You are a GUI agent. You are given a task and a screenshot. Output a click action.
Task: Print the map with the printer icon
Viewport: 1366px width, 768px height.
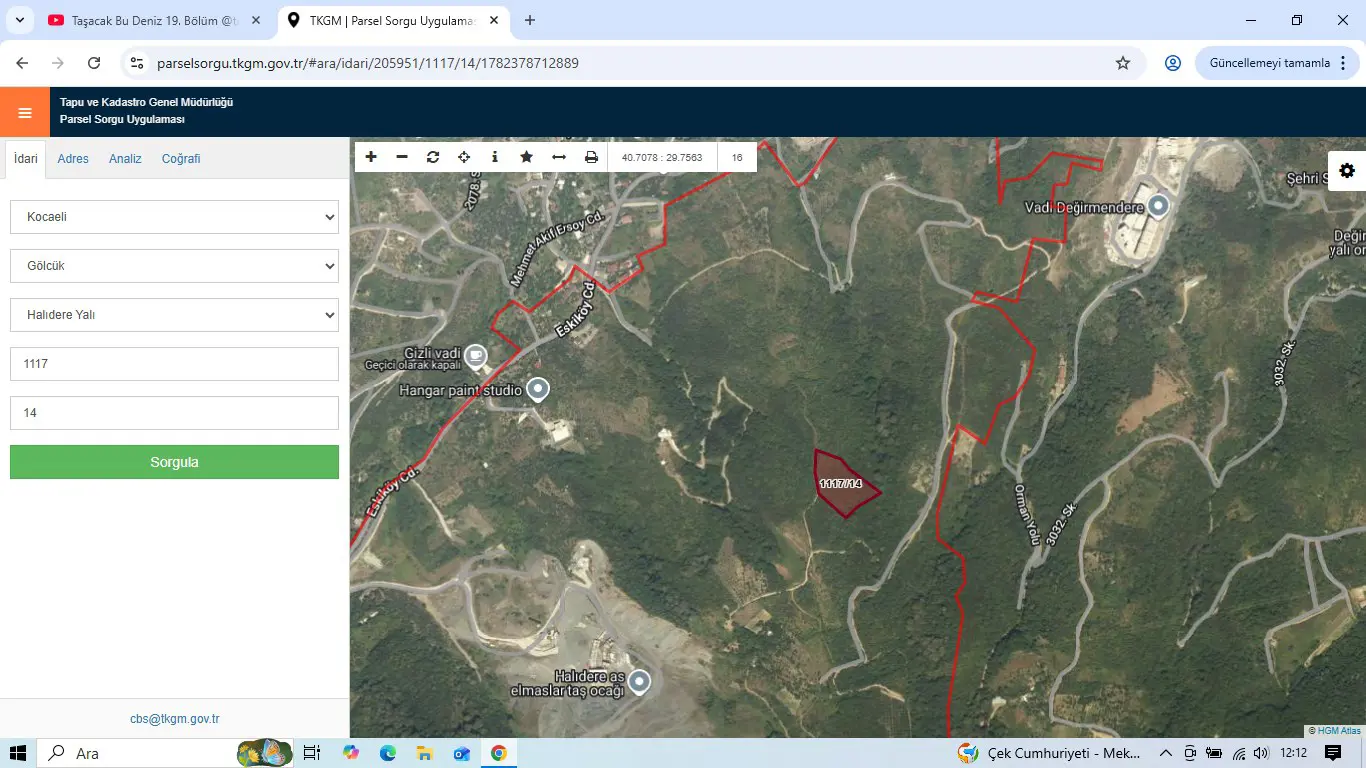coord(591,157)
